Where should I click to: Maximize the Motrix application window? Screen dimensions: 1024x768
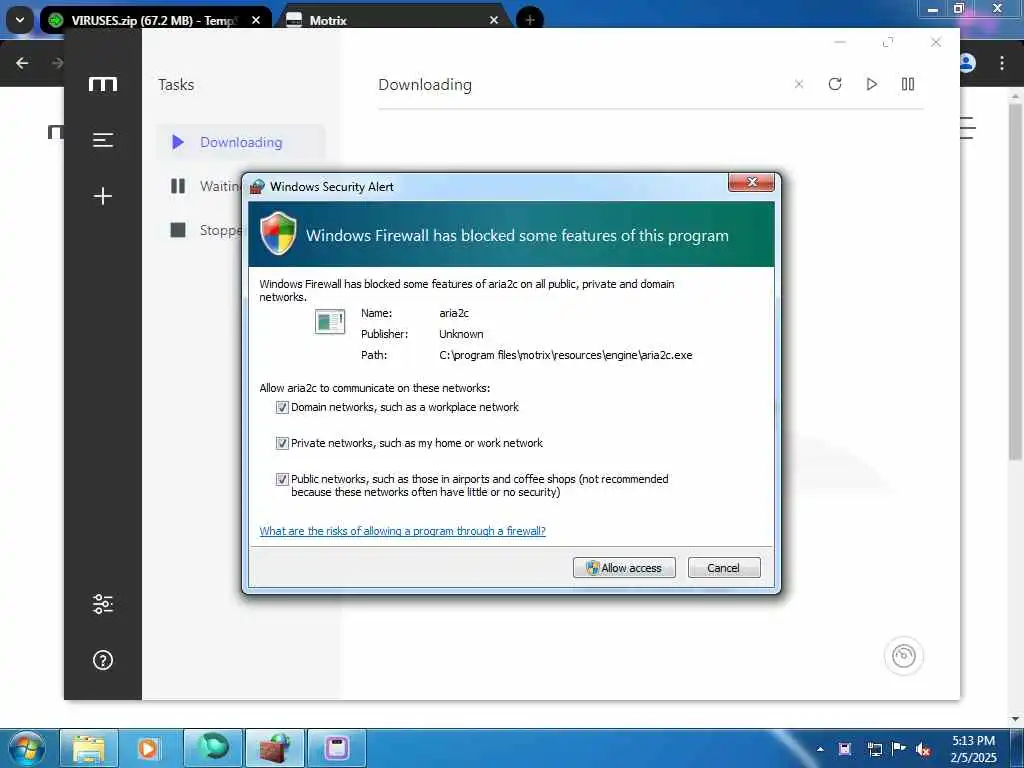pyautogui.click(x=888, y=42)
